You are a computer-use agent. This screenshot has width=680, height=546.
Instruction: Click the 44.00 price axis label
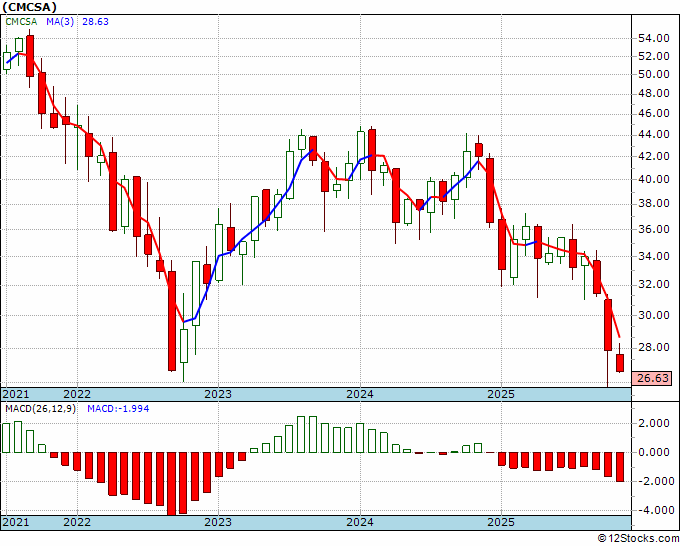(654, 134)
